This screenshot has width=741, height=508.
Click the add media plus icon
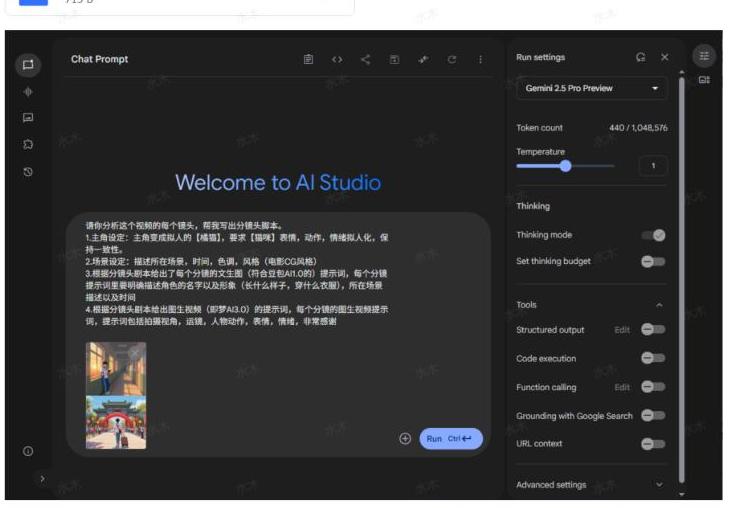point(405,439)
